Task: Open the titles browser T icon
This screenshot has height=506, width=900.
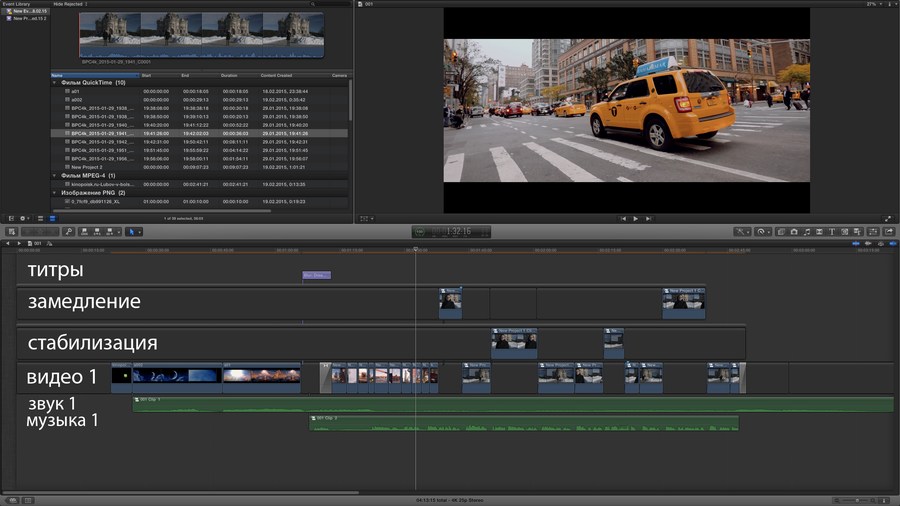Action: pos(832,232)
